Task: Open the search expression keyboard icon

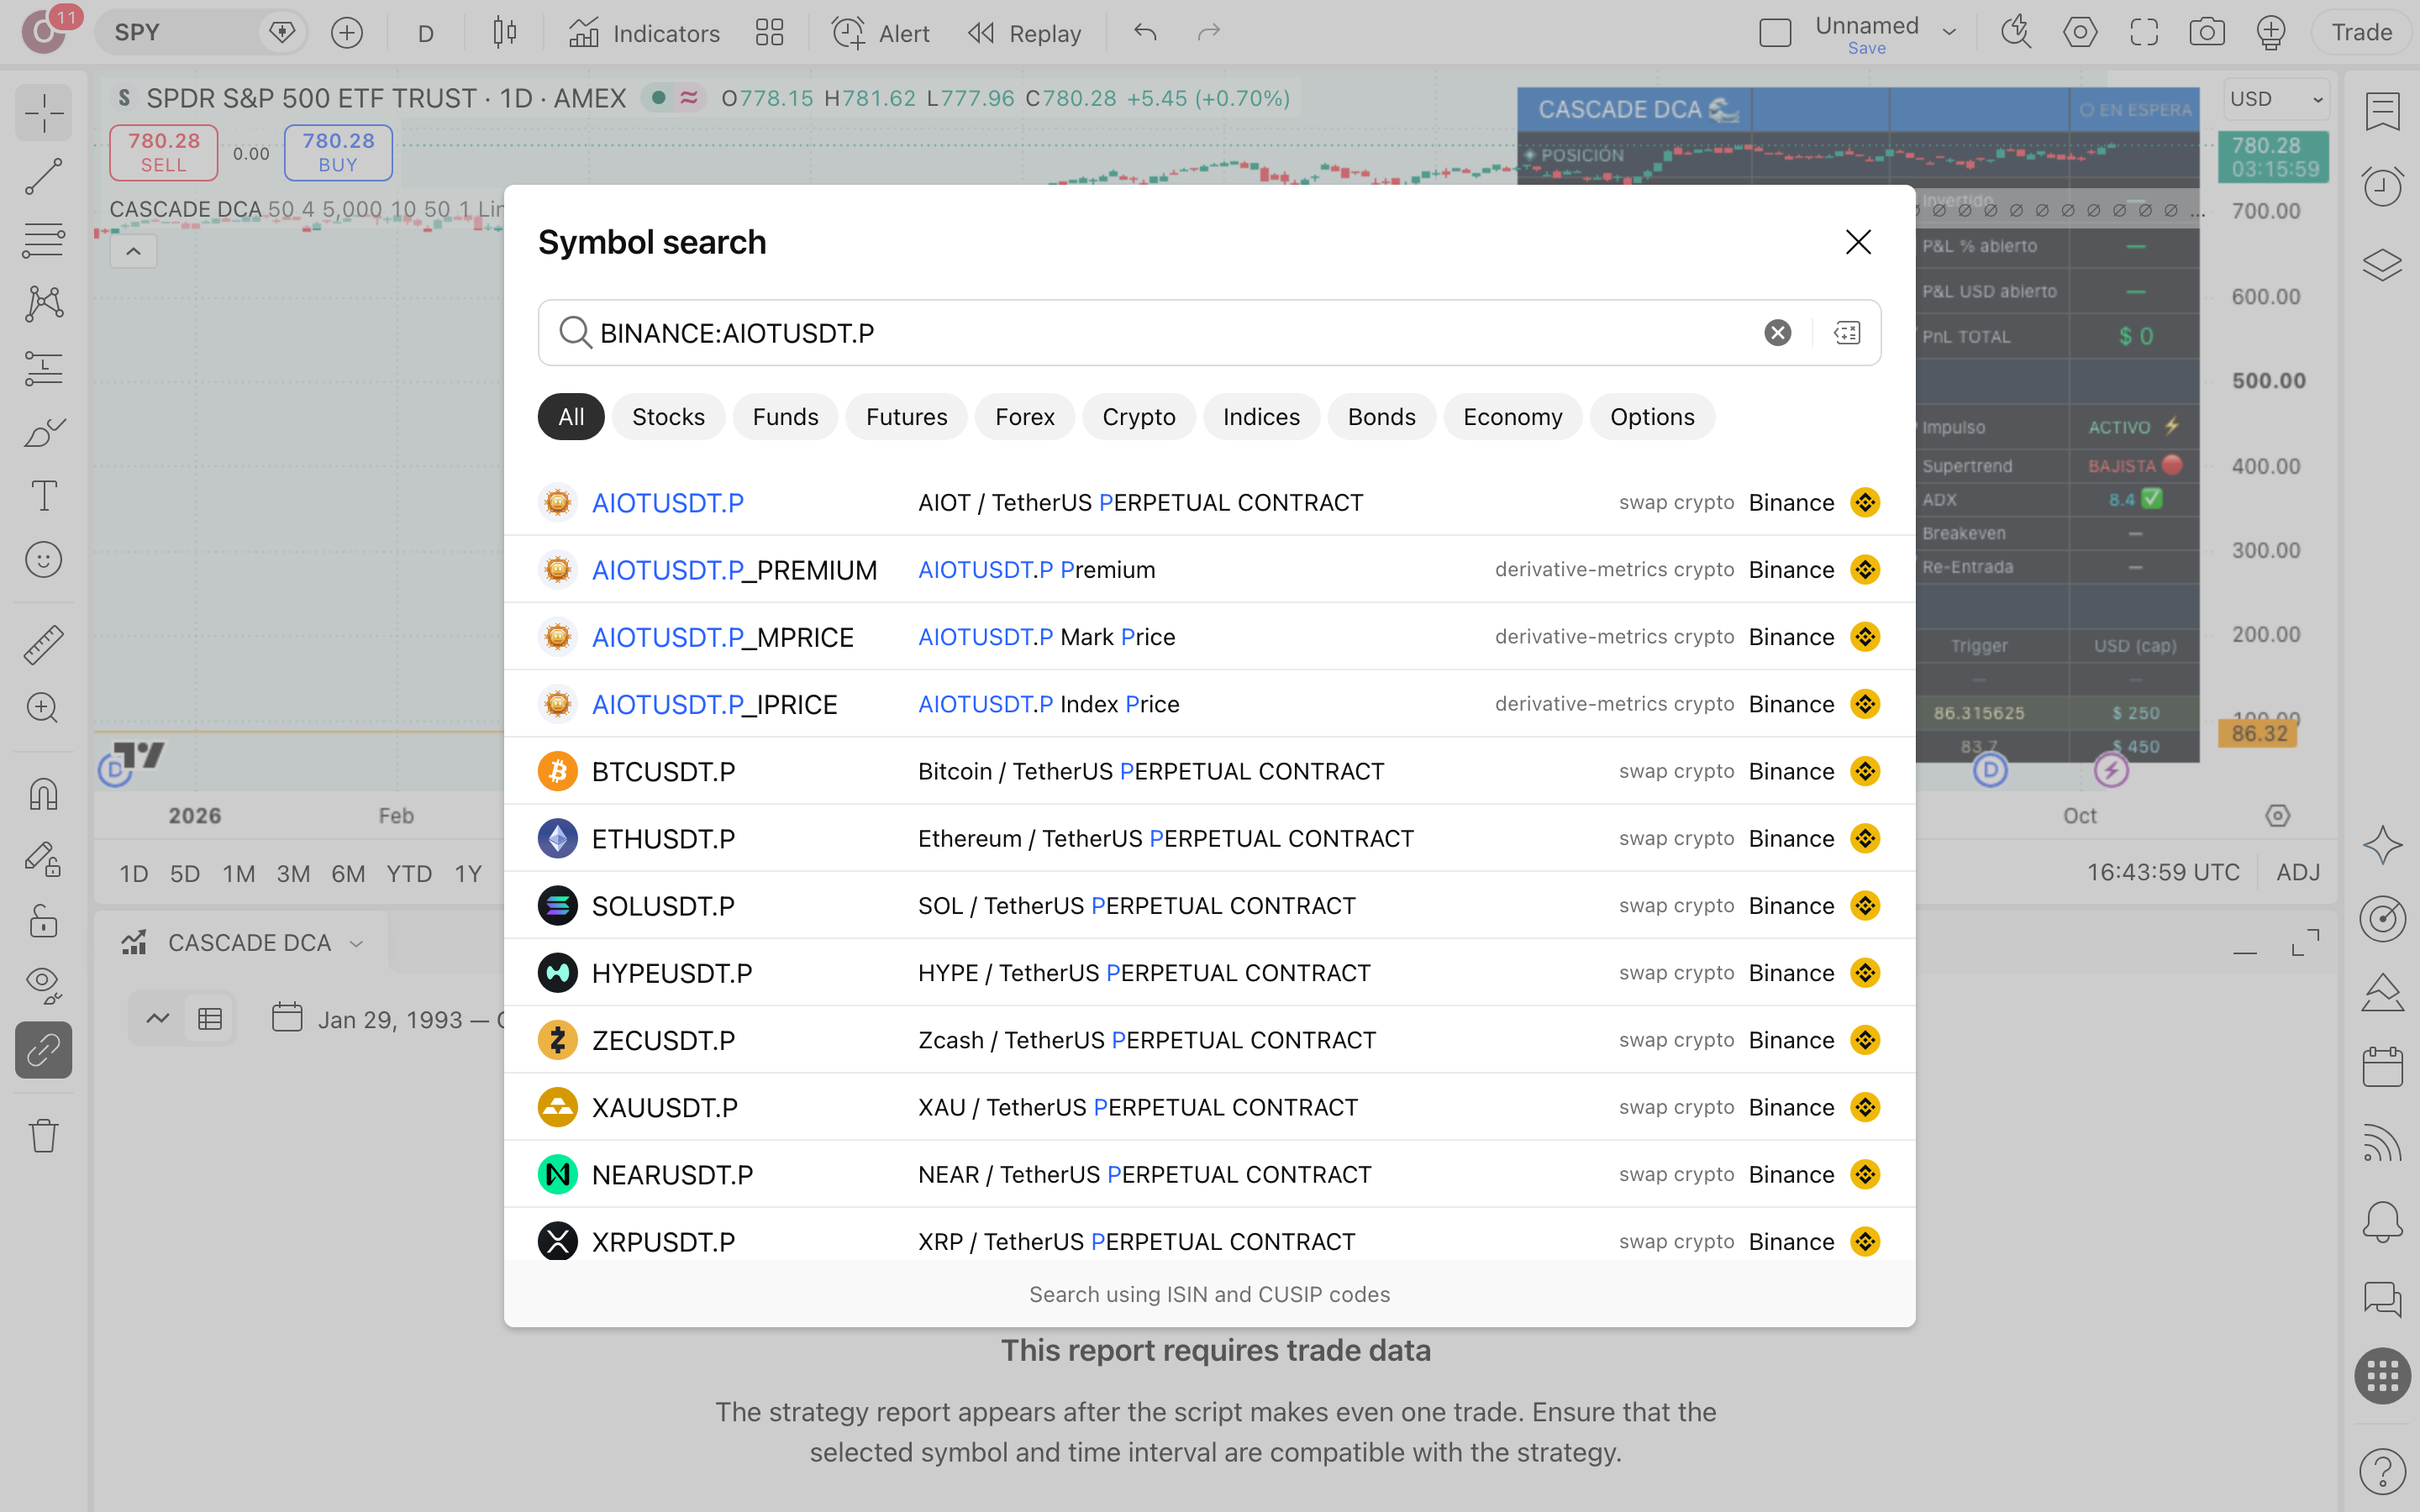Action: pyautogui.click(x=1847, y=333)
